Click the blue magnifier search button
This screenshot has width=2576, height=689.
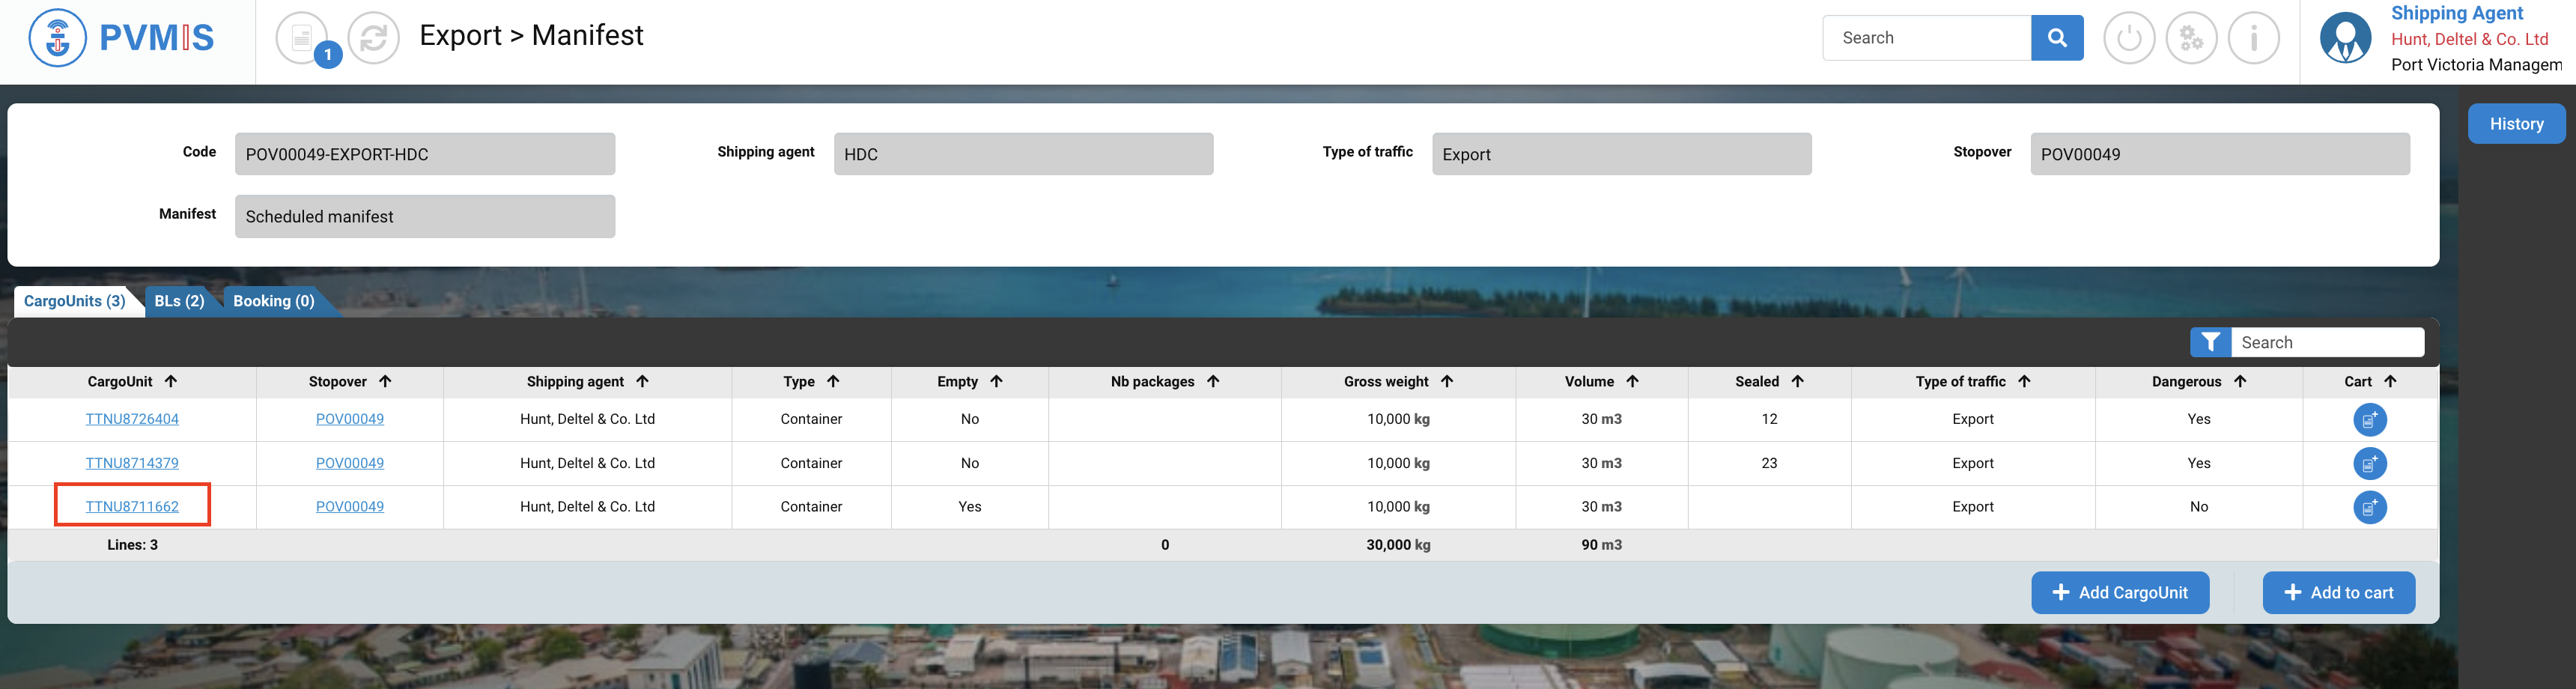pos(2056,38)
